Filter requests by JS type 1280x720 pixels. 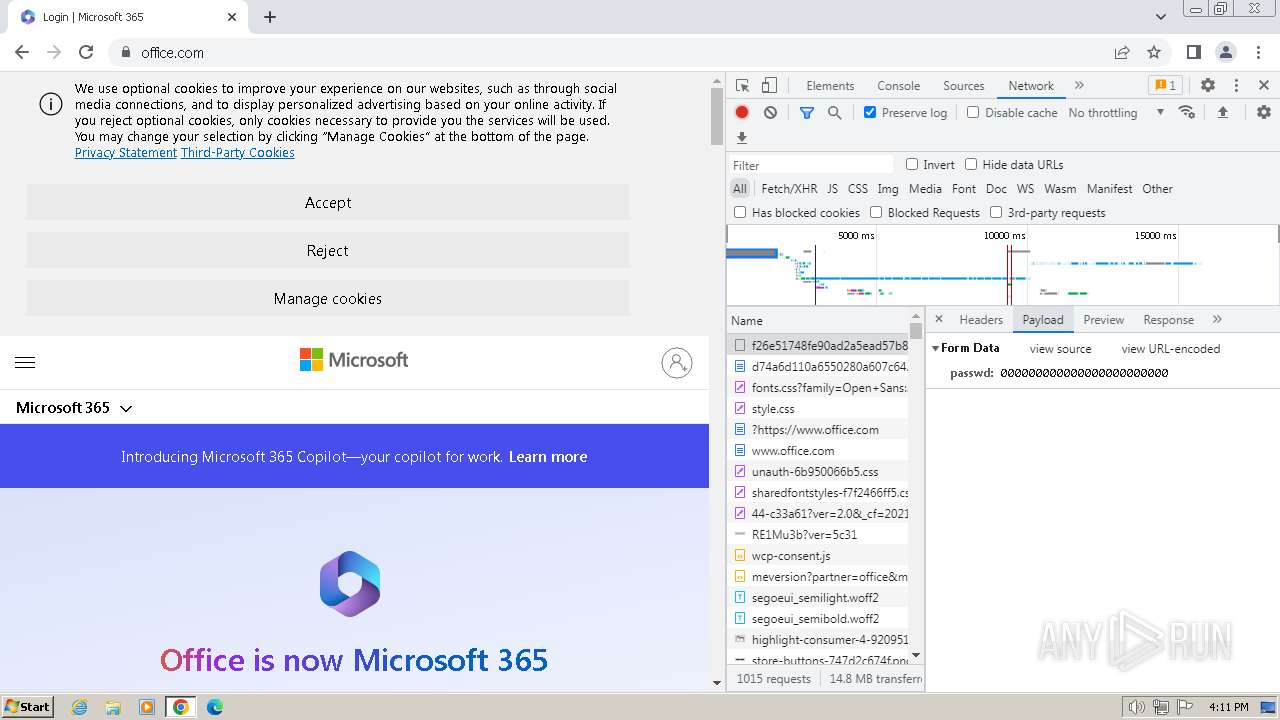(832, 188)
